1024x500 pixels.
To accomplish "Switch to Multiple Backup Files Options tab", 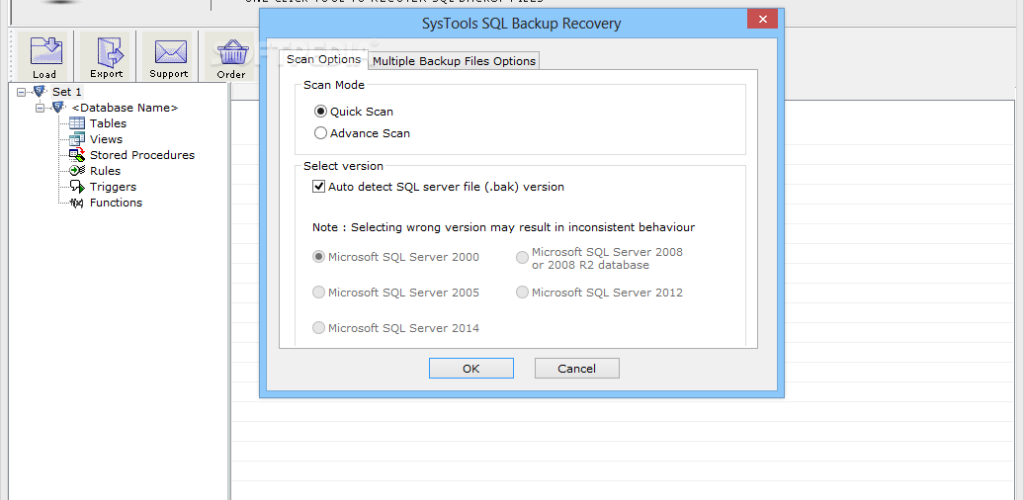I will [454, 61].
